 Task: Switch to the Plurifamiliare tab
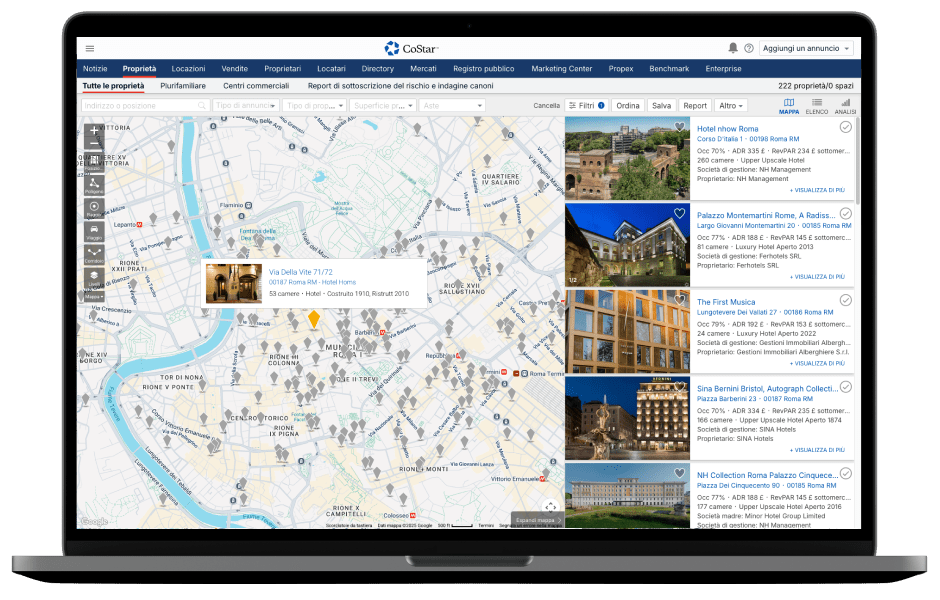[x=183, y=86]
